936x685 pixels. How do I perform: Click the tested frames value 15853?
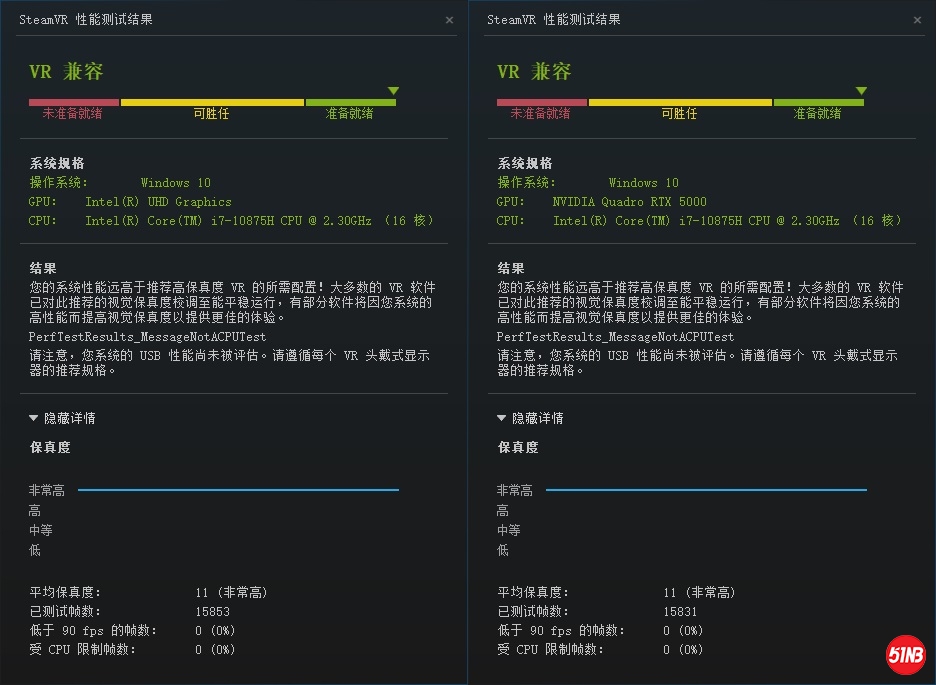[212, 611]
